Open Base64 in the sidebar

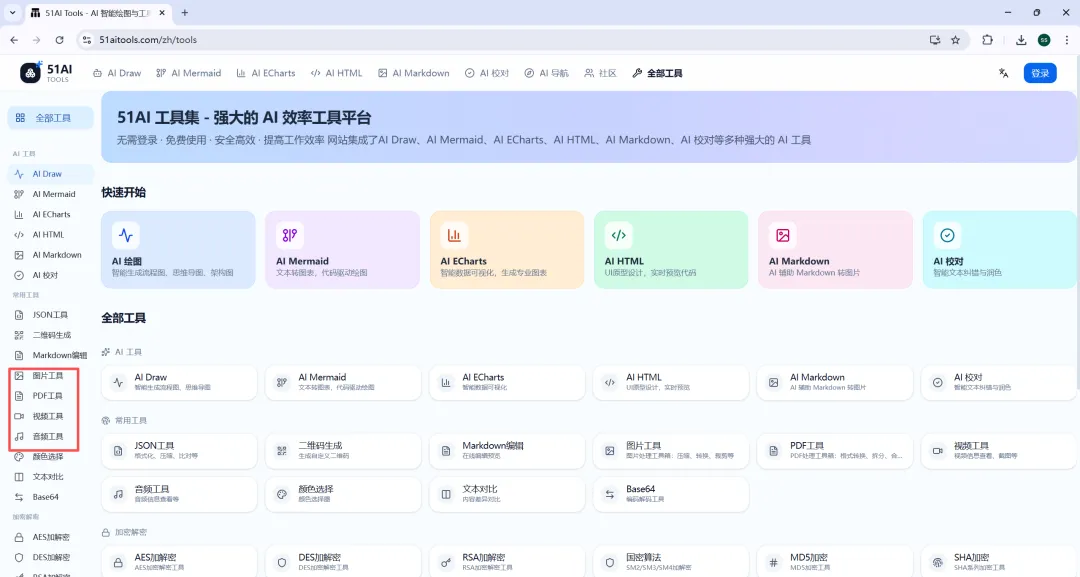[50, 497]
